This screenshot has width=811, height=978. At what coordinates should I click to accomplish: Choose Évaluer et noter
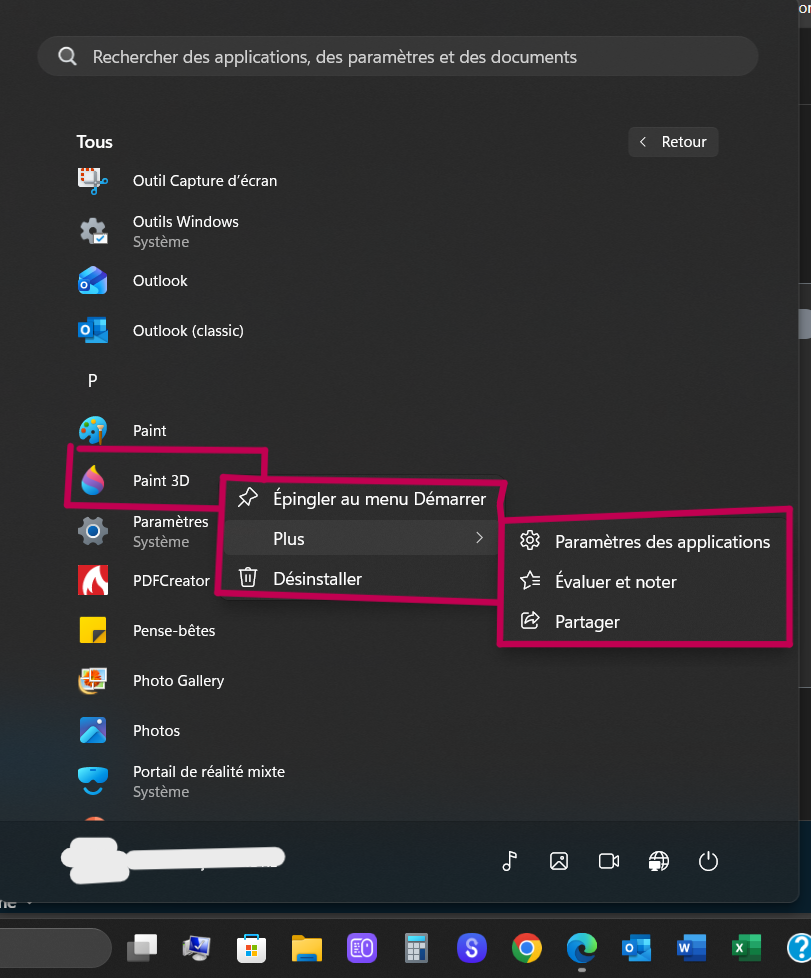coord(644,582)
